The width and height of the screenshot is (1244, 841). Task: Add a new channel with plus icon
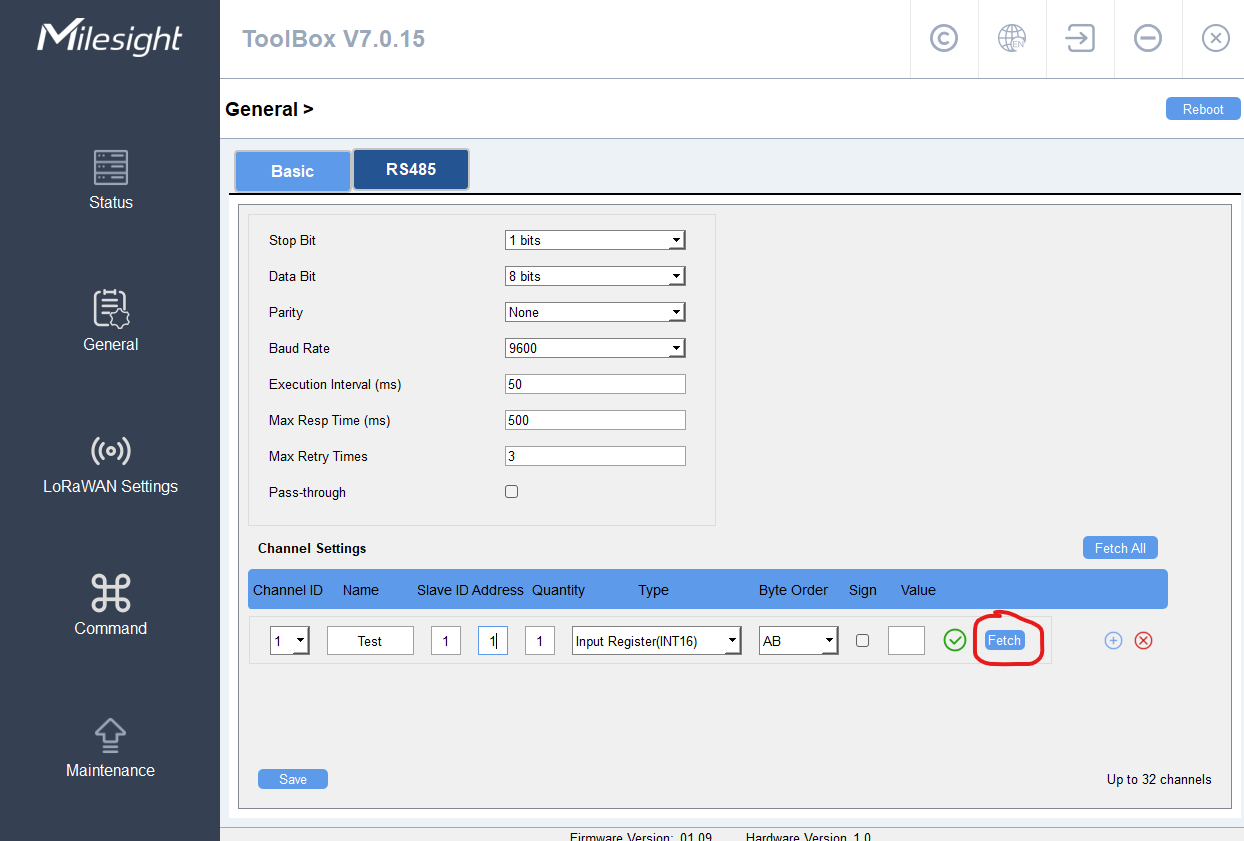point(1113,640)
